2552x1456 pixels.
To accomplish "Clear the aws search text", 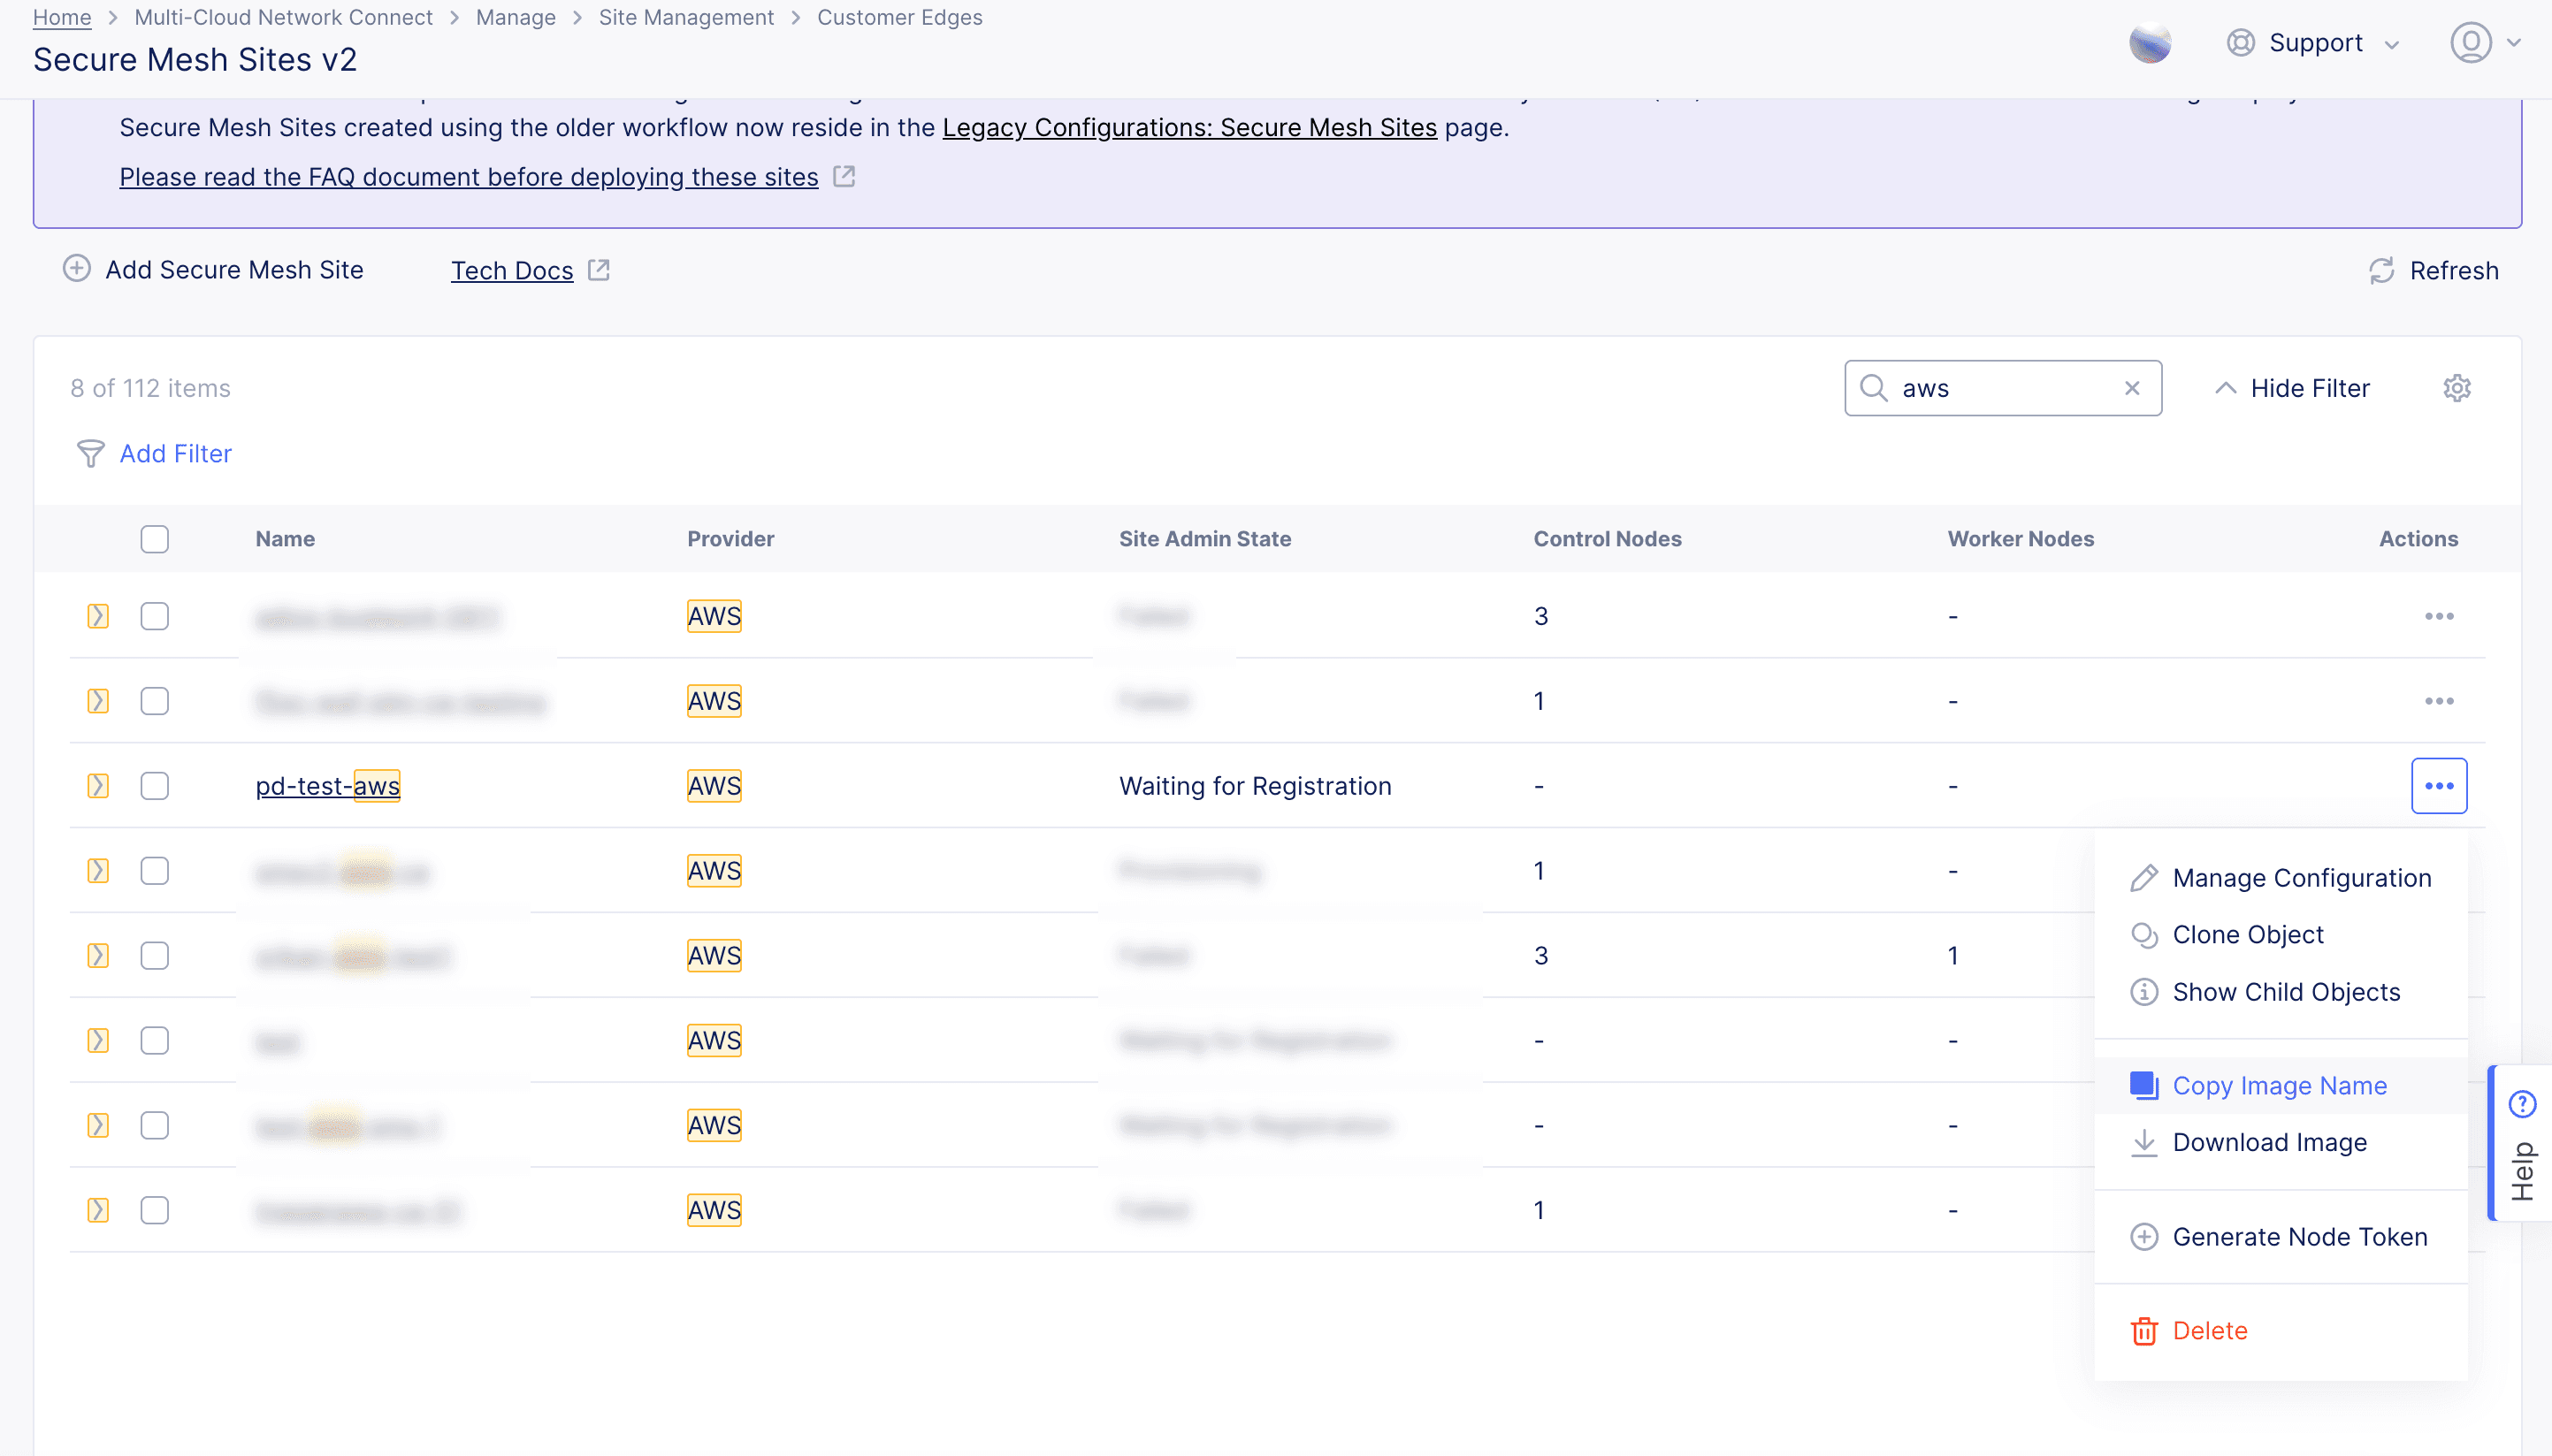I will pyautogui.click(x=2131, y=388).
